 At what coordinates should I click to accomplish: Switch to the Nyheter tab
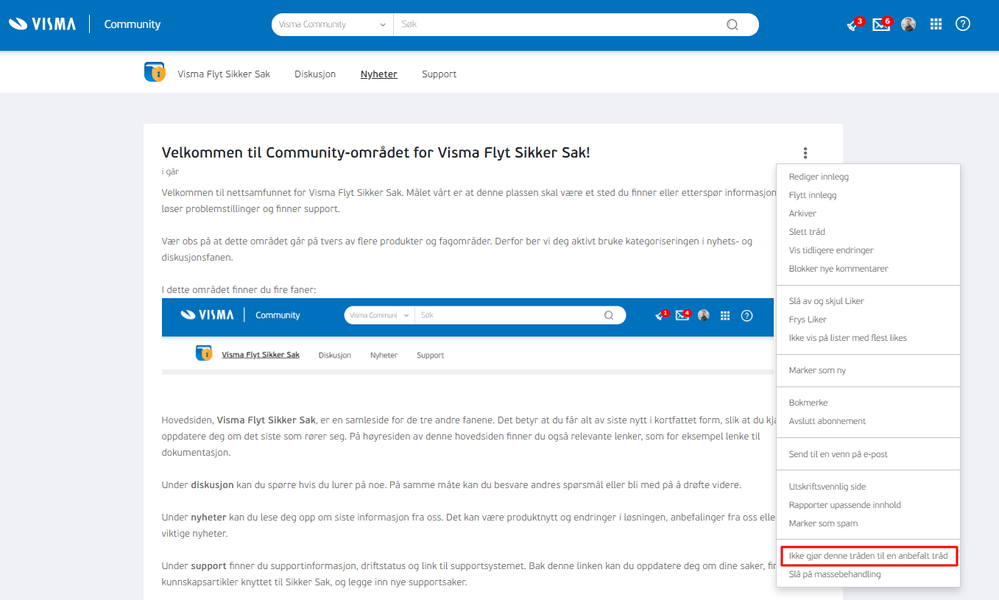378,74
